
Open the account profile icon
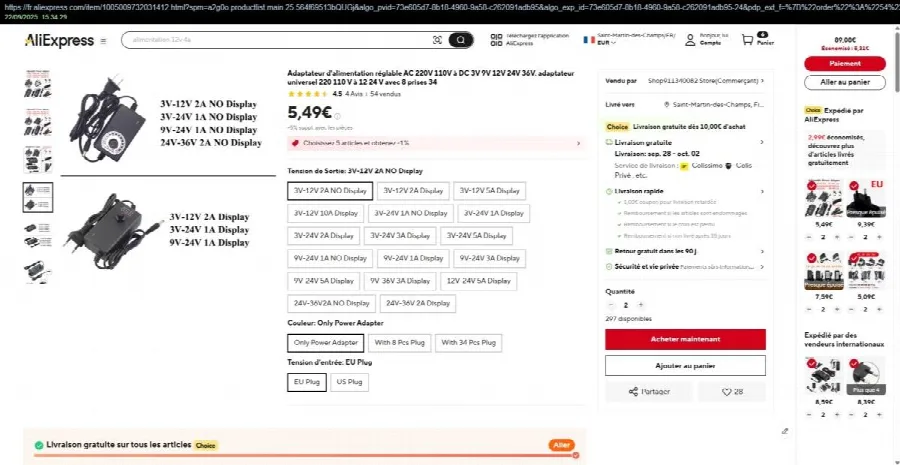(690, 40)
